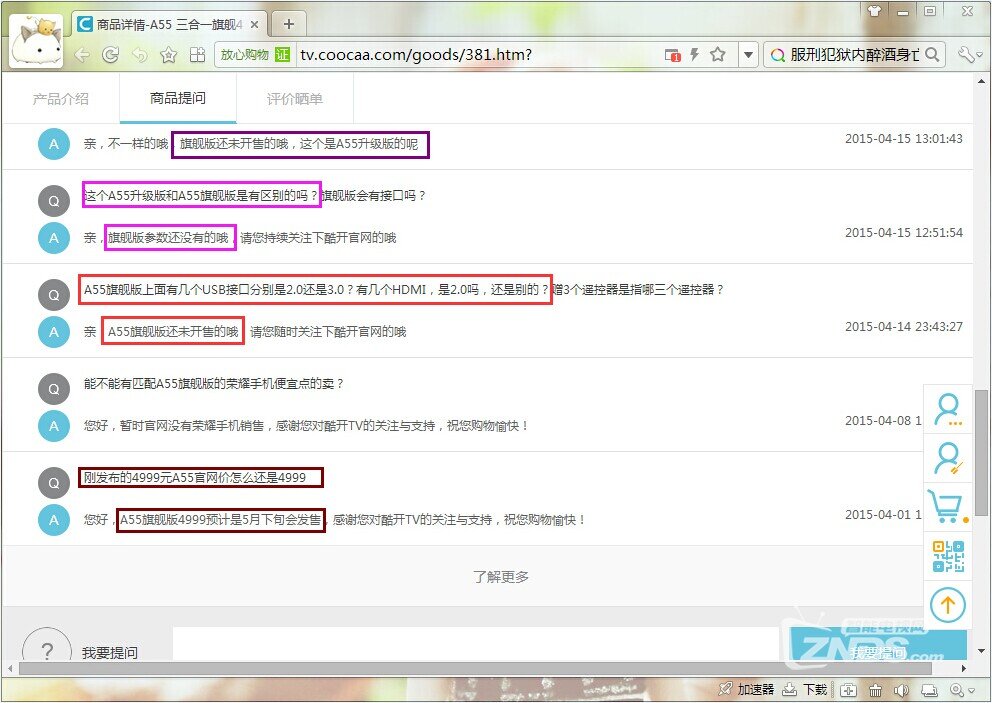Click 了解更多 to load more questions
Screen dimensions: 992x703
coord(501,576)
